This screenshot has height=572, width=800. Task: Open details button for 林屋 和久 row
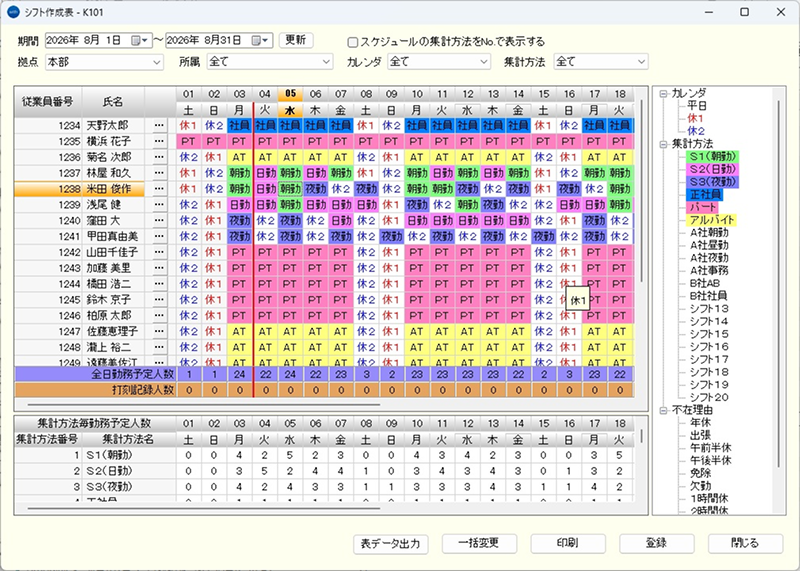160,173
